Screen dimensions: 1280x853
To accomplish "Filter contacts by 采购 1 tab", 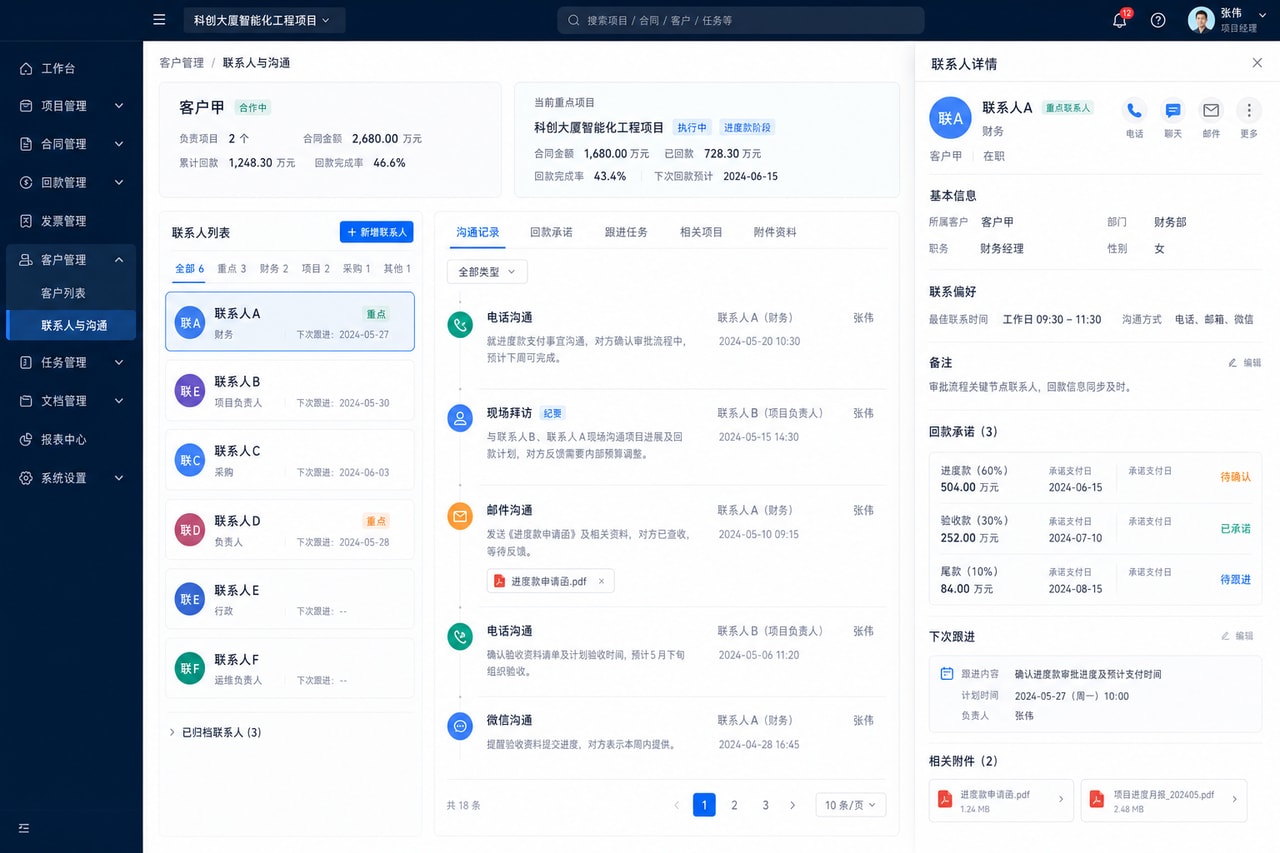I will 357,269.
